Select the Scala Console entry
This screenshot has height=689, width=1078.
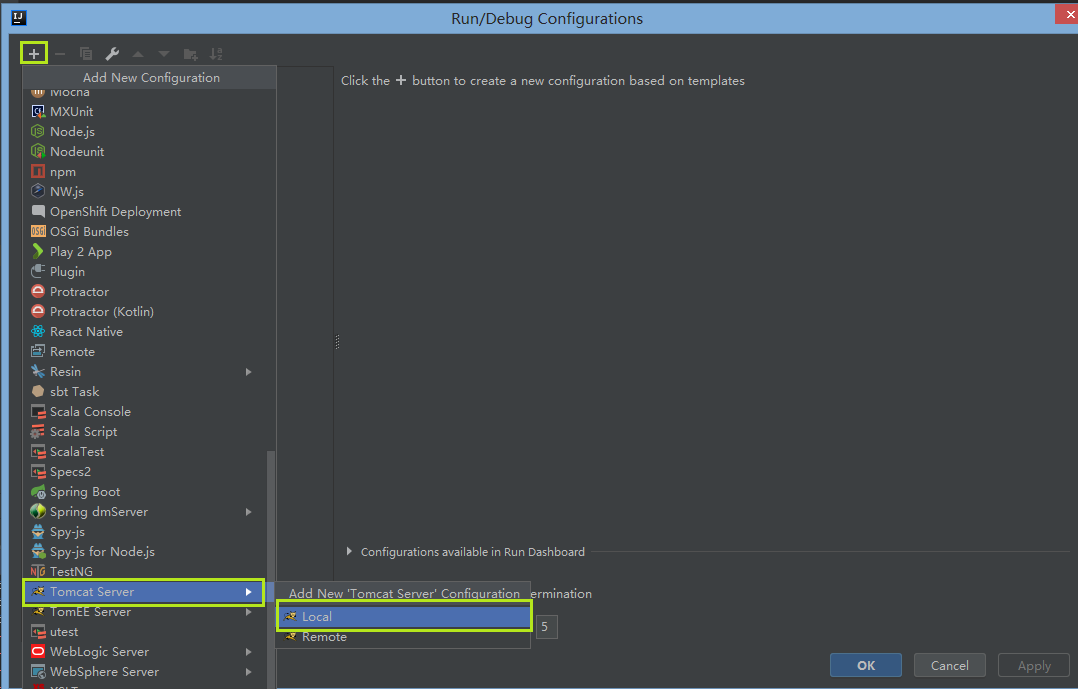tap(144, 411)
